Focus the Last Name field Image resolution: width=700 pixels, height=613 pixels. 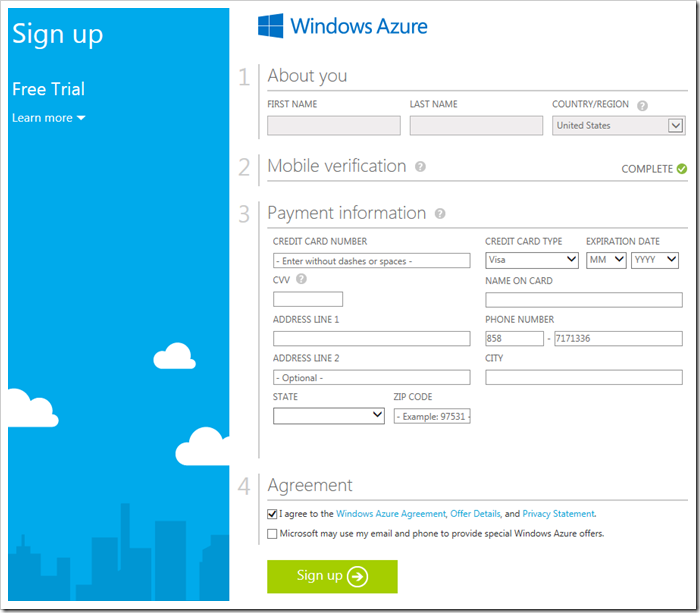[x=476, y=125]
